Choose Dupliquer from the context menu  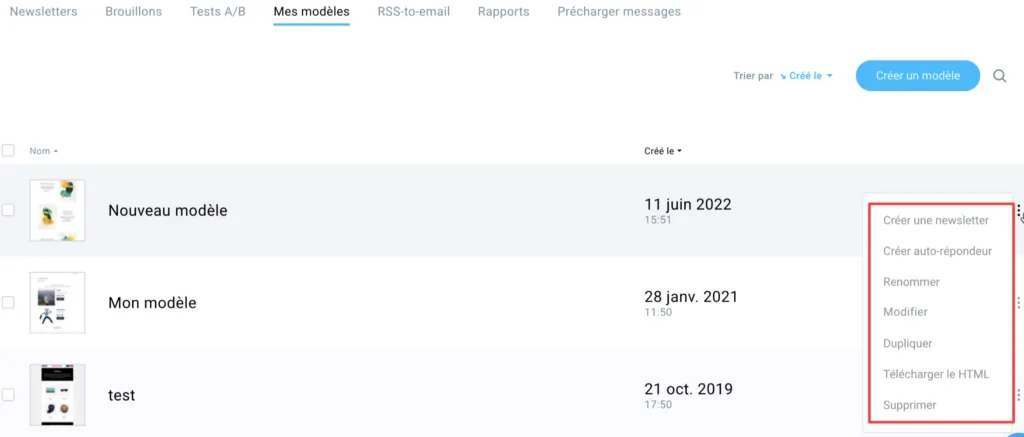coord(907,344)
